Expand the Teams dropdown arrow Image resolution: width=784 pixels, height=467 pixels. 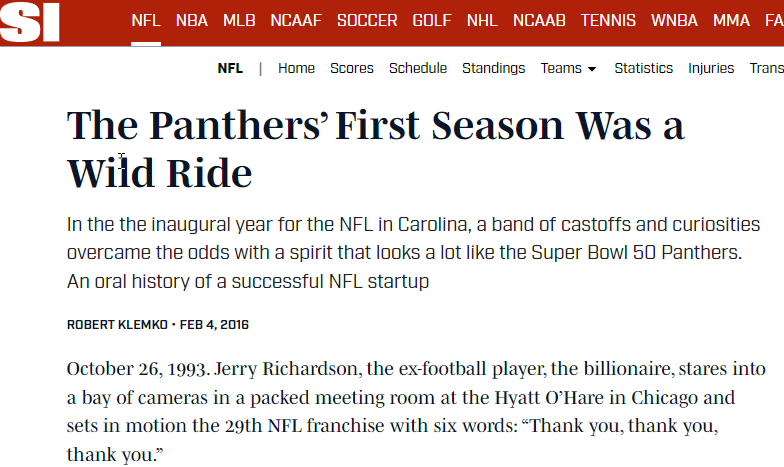point(592,69)
